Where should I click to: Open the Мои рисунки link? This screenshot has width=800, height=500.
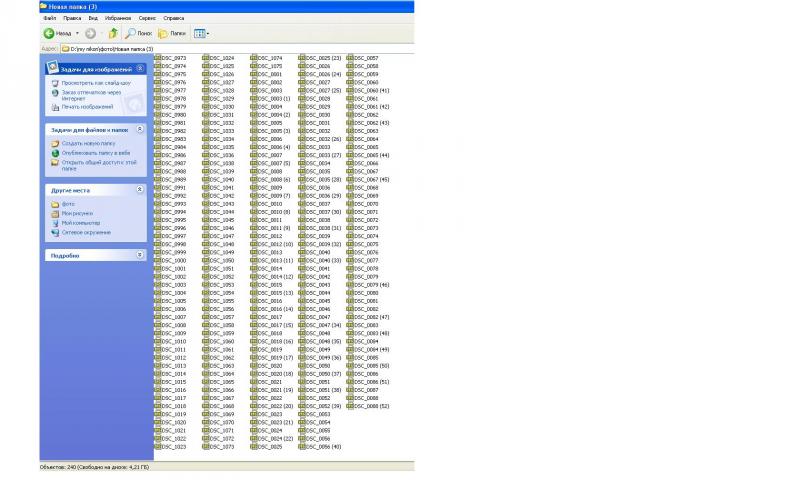click(x=77, y=213)
